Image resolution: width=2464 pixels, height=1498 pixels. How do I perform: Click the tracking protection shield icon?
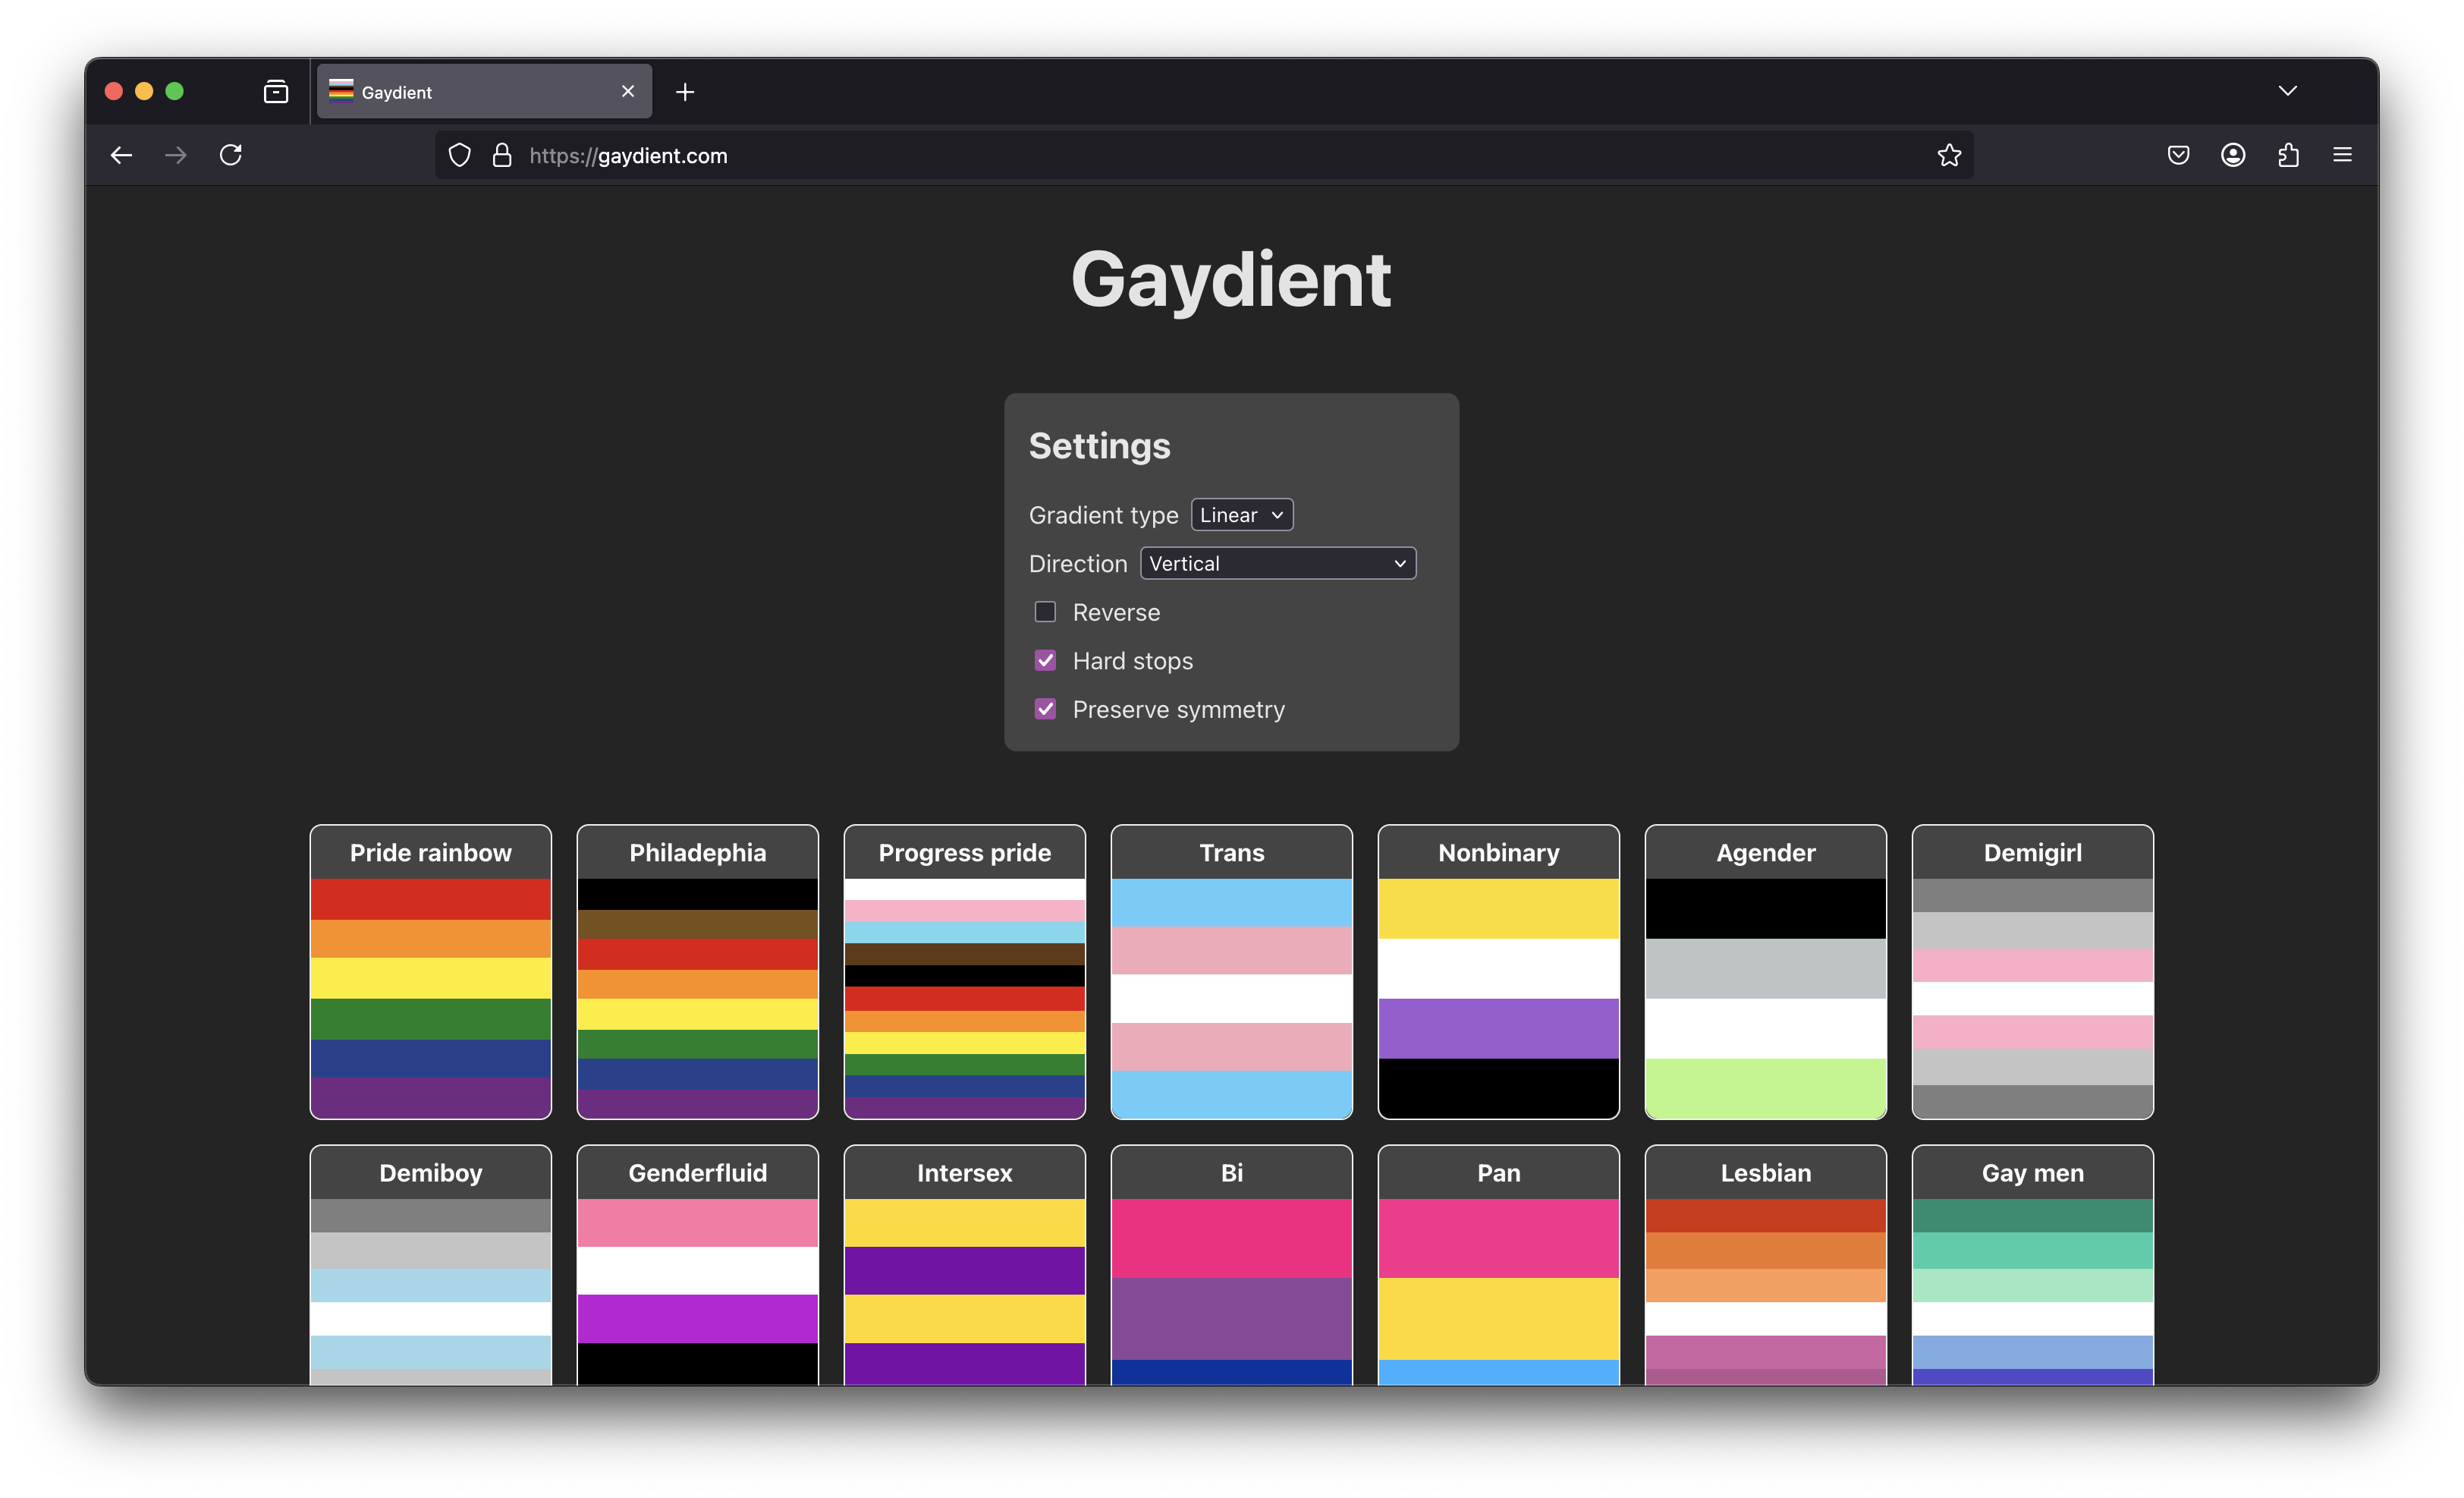pos(459,155)
